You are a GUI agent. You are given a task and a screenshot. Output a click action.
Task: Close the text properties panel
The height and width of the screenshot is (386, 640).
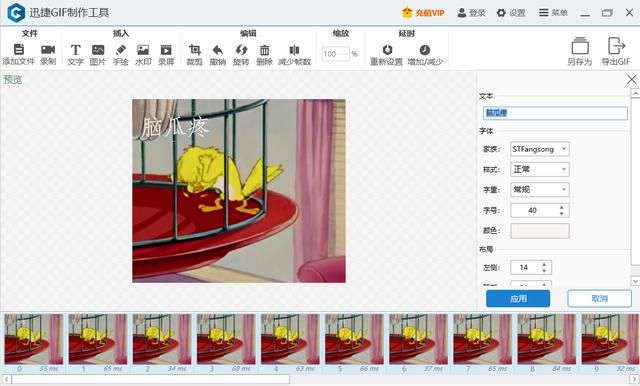(x=631, y=80)
